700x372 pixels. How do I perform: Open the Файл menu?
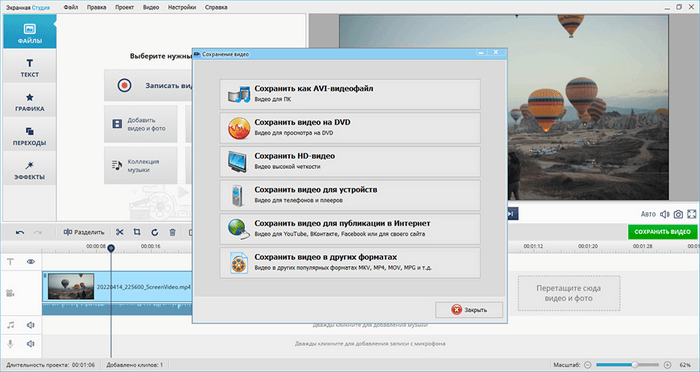70,7
